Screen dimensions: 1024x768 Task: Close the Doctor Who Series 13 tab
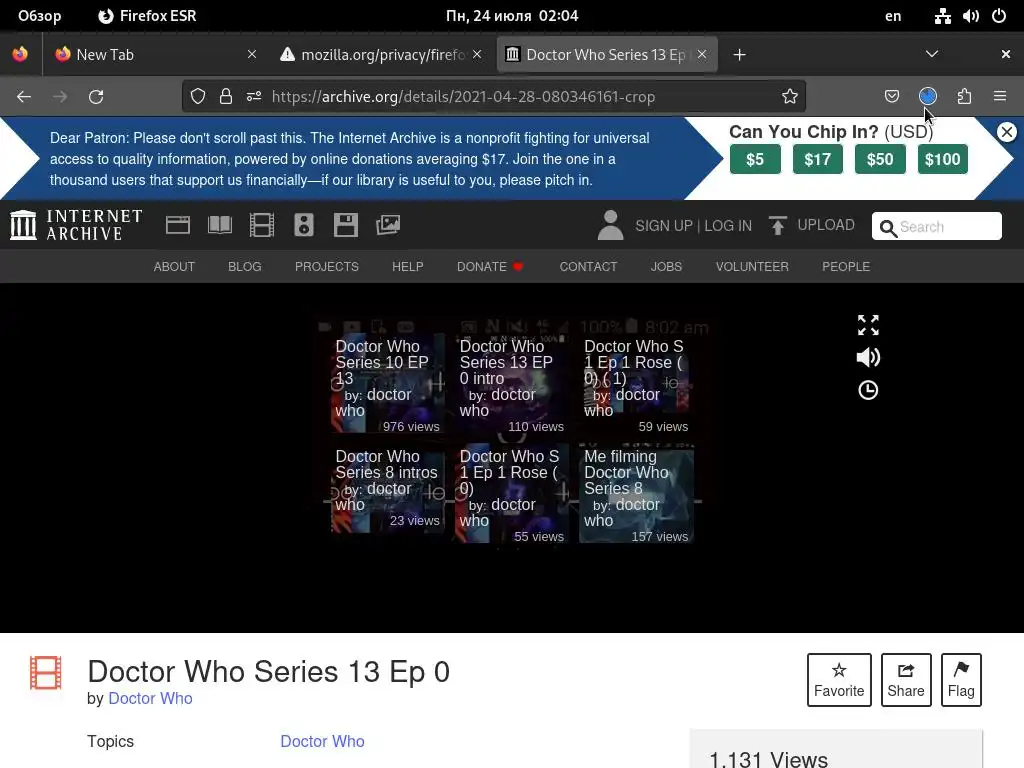(x=701, y=55)
